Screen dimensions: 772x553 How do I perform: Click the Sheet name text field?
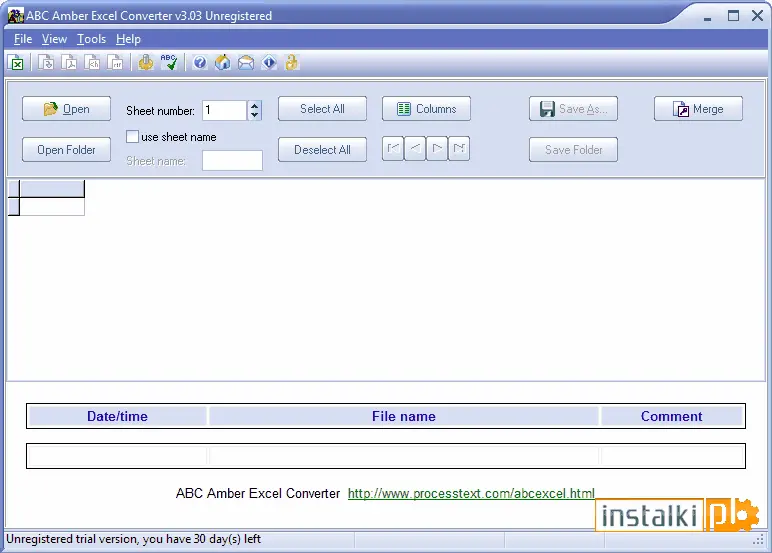point(232,161)
